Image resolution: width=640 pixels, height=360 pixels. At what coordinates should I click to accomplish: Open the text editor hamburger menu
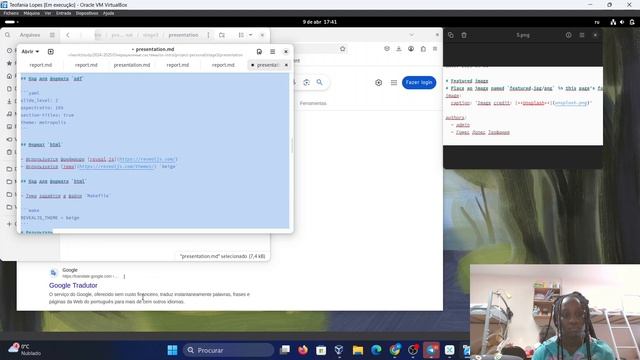pos(273,52)
